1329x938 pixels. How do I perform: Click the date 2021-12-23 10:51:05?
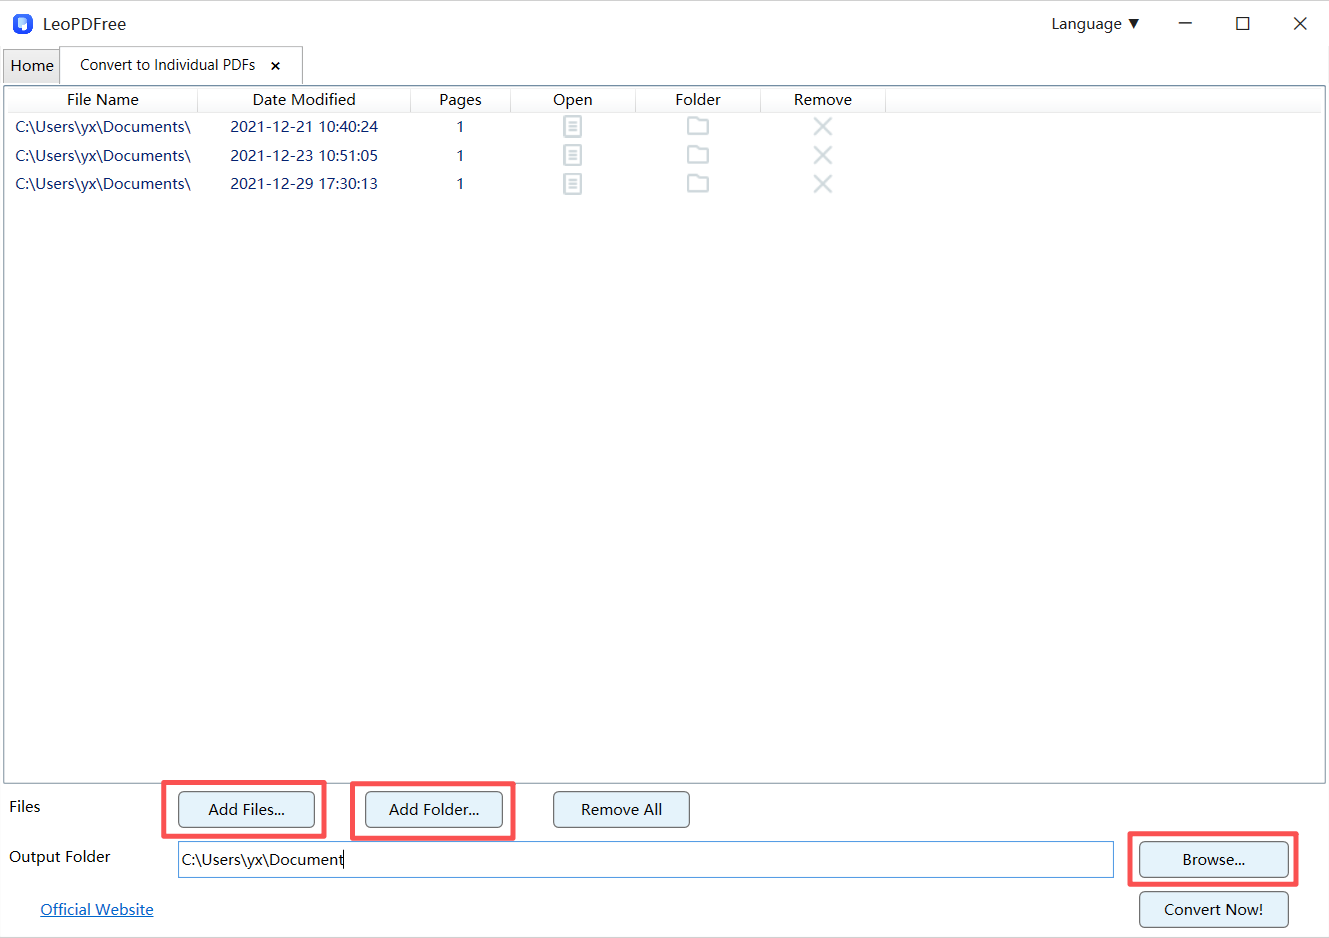[304, 156]
